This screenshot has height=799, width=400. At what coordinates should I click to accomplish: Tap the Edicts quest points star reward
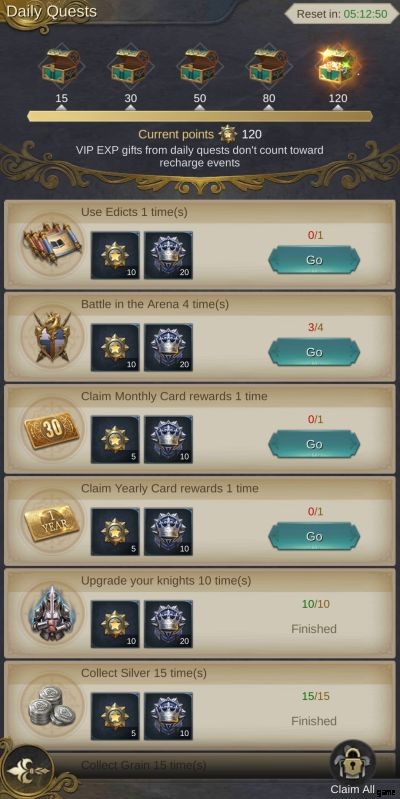click(x=115, y=255)
